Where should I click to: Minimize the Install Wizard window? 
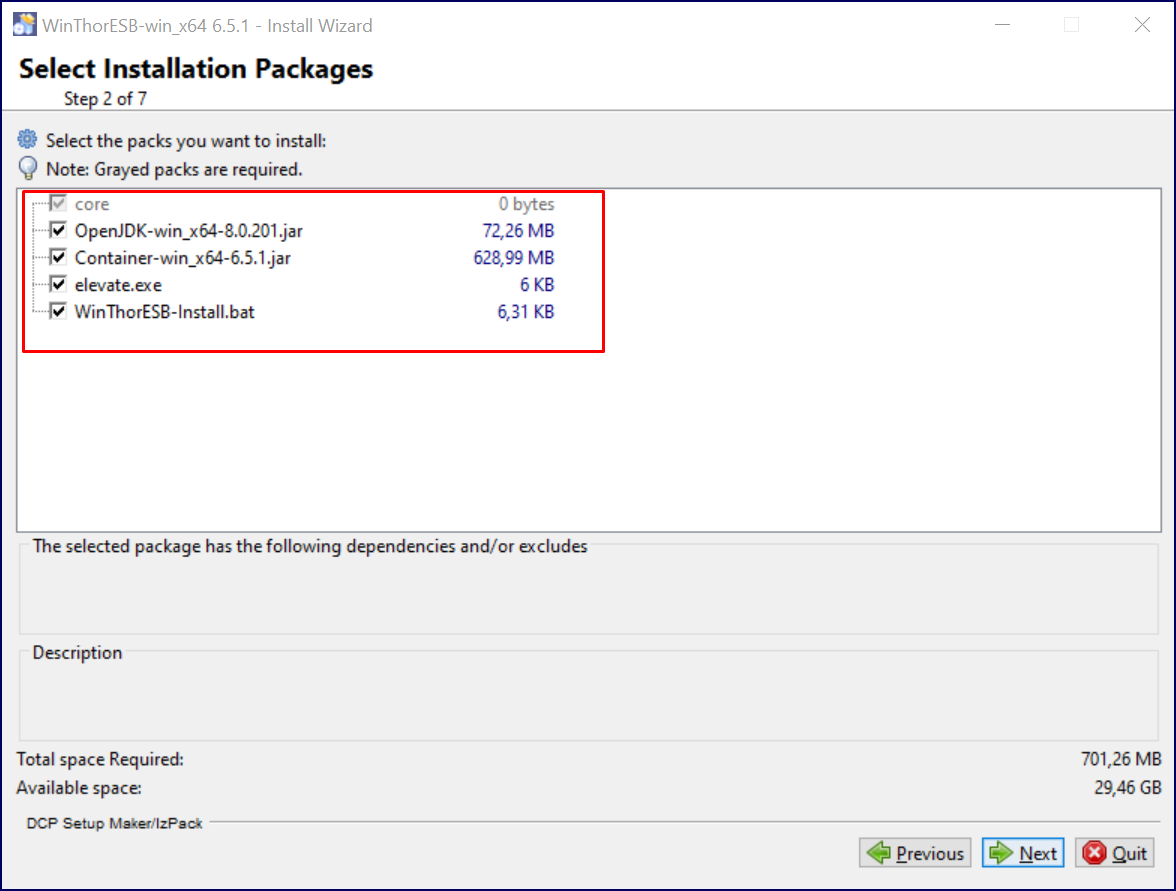click(x=1002, y=25)
